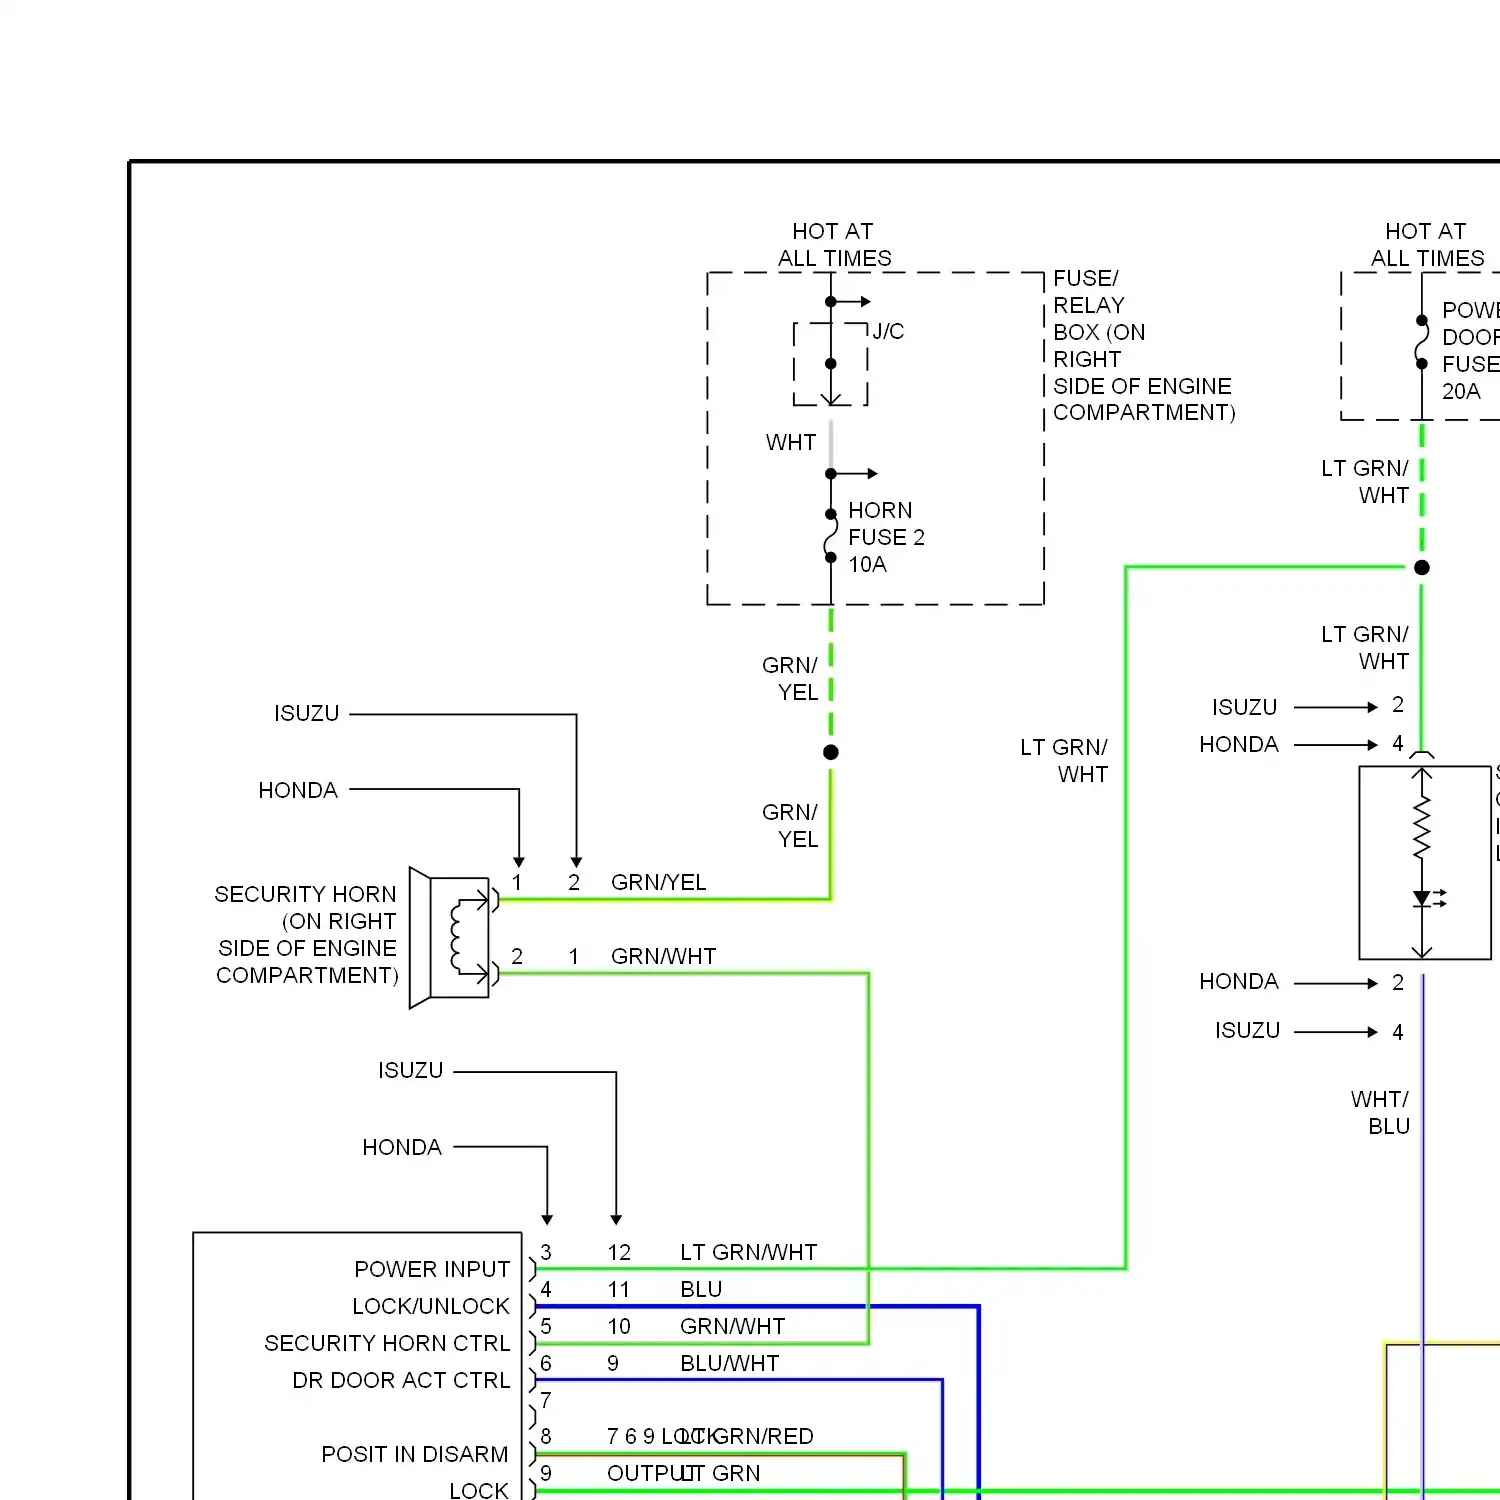
Task: Click the 'SECURITY HORN CTRL' pin label
Action: pyautogui.click(x=387, y=1343)
